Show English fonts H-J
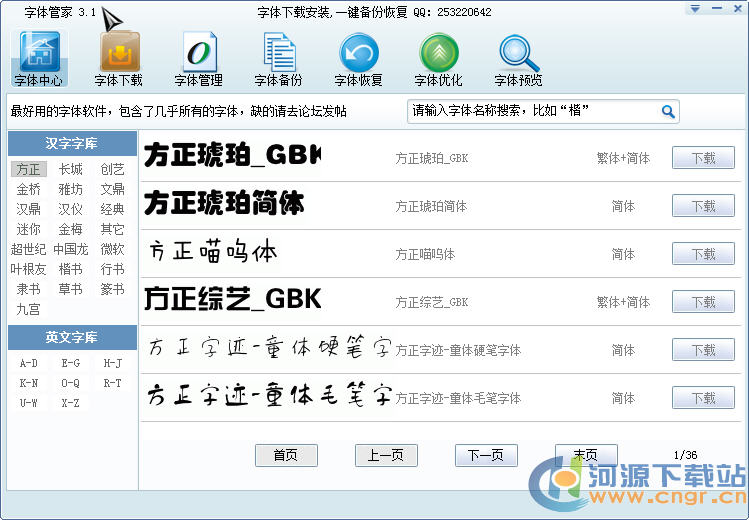749x520 pixels. [112, 364]
